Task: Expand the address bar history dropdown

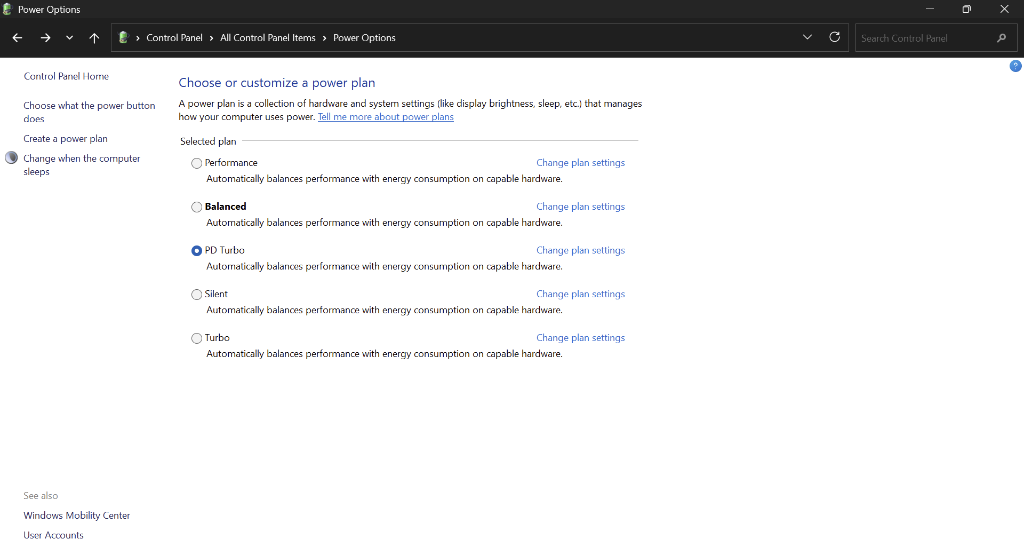Action: (x=807, y=37)
